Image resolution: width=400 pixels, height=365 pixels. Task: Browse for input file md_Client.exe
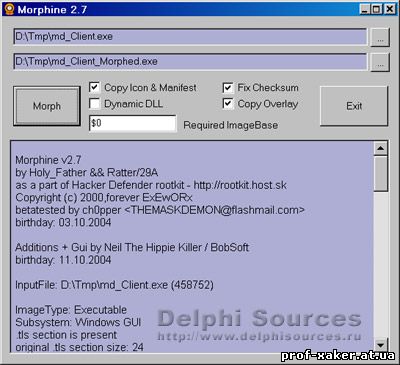[x=380, y=37]
